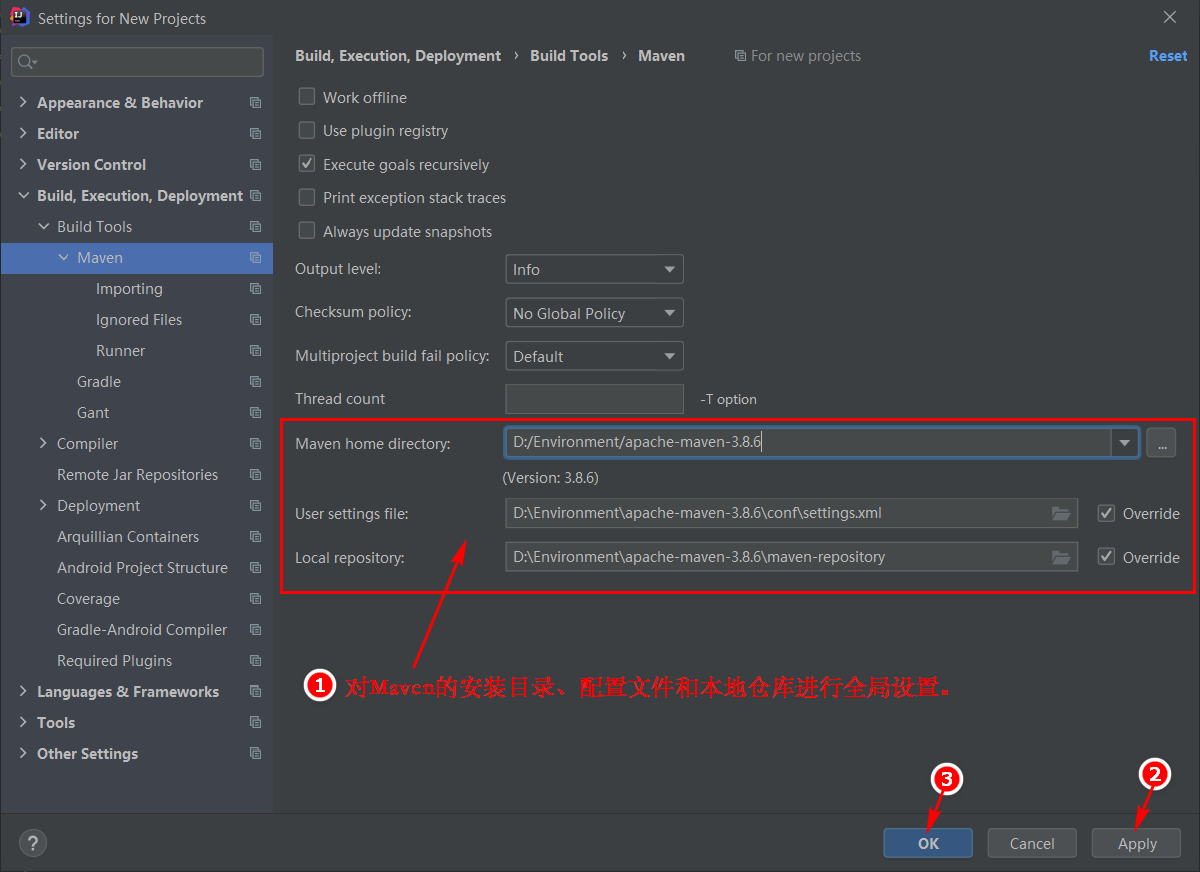Image resolution: width=1200 pixels, height=872 pixels.
Task: Click the folder icon for User settings file
Action: click(1061, 514)
